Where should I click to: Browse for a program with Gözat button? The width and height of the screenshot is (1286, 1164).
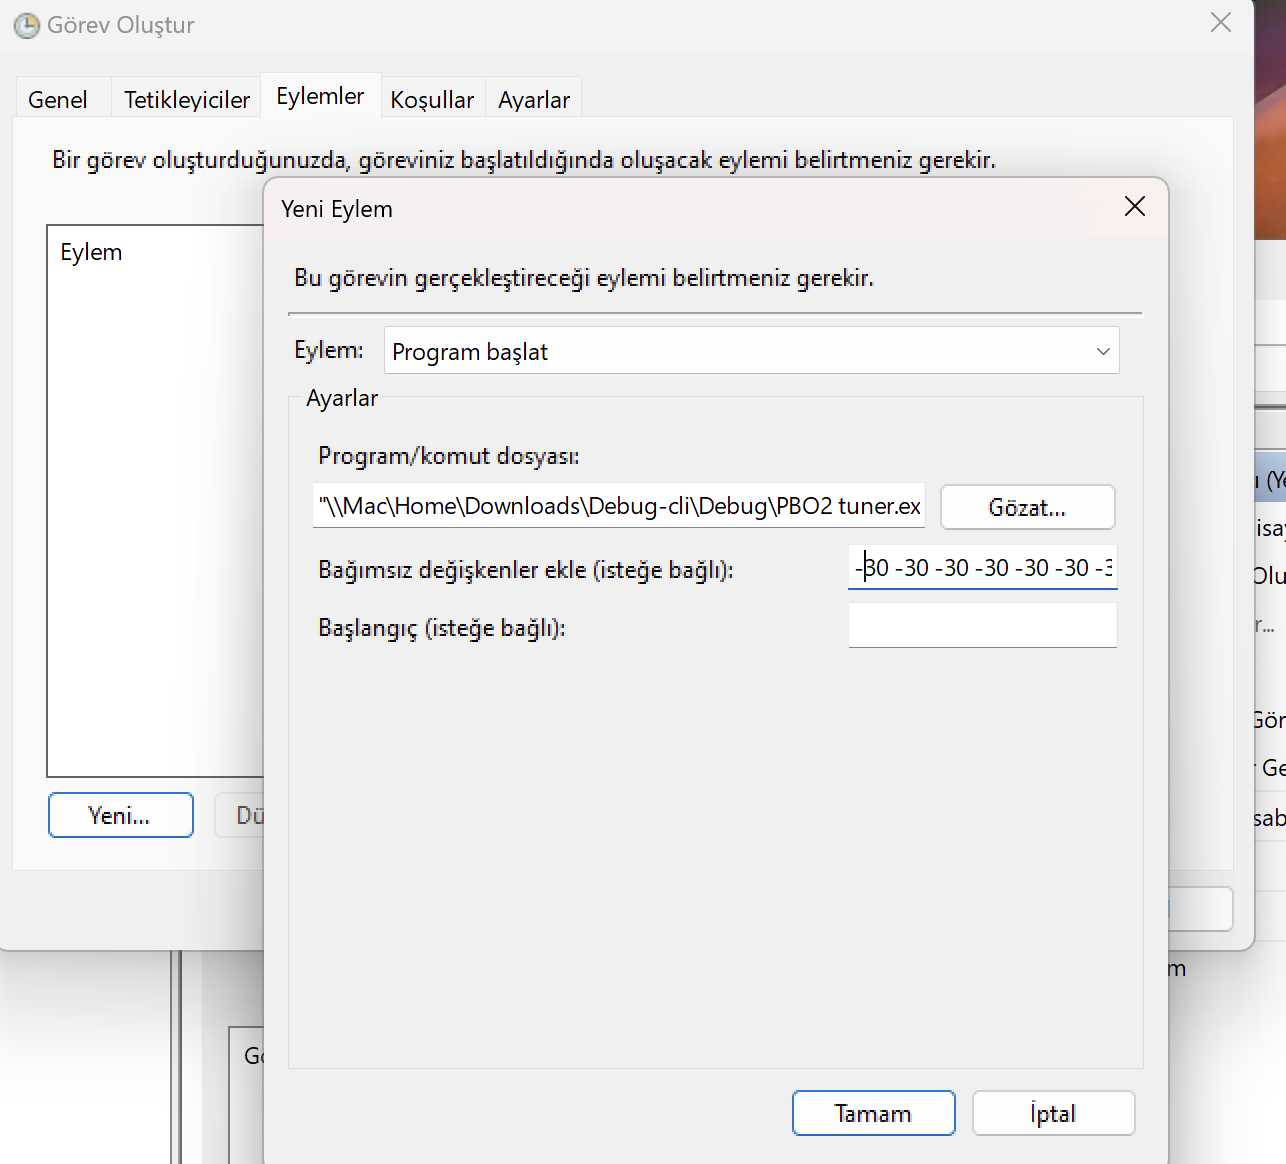click(1027, 507)
